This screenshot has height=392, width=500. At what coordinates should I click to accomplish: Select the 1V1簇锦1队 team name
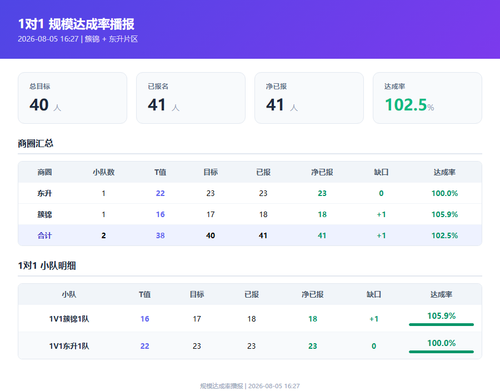69,319
